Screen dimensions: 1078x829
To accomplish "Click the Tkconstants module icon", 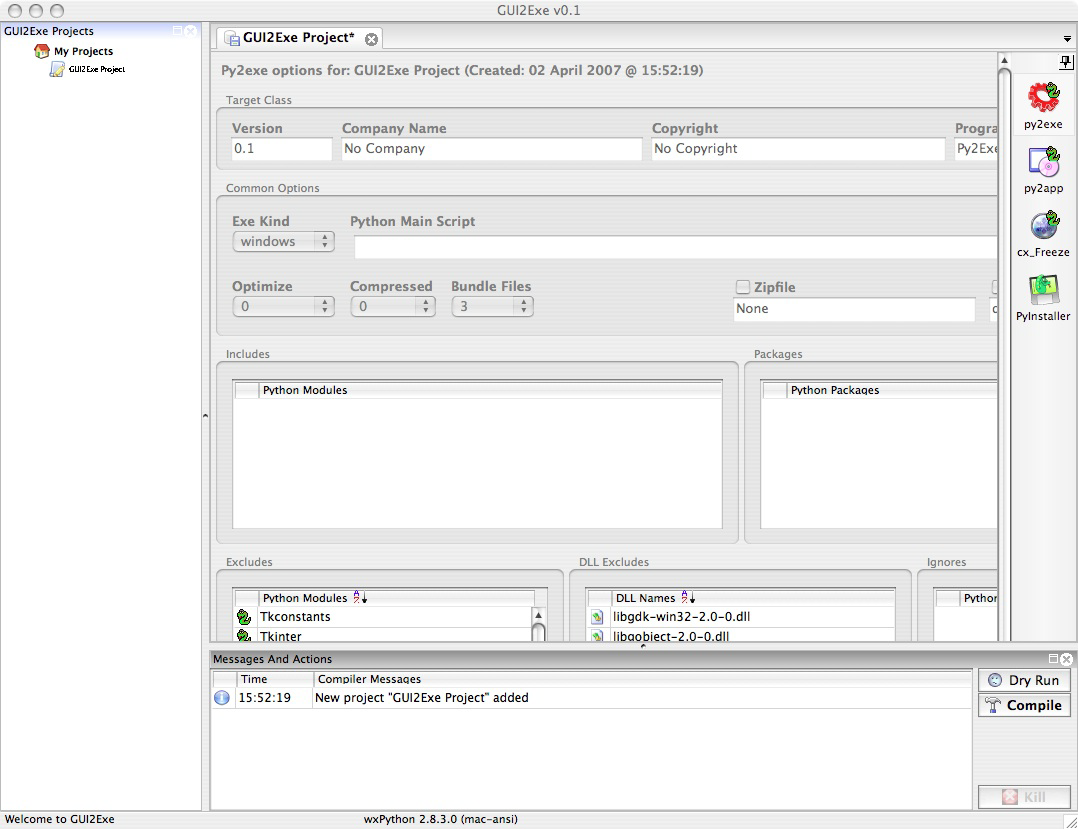I will click(244, 617).
